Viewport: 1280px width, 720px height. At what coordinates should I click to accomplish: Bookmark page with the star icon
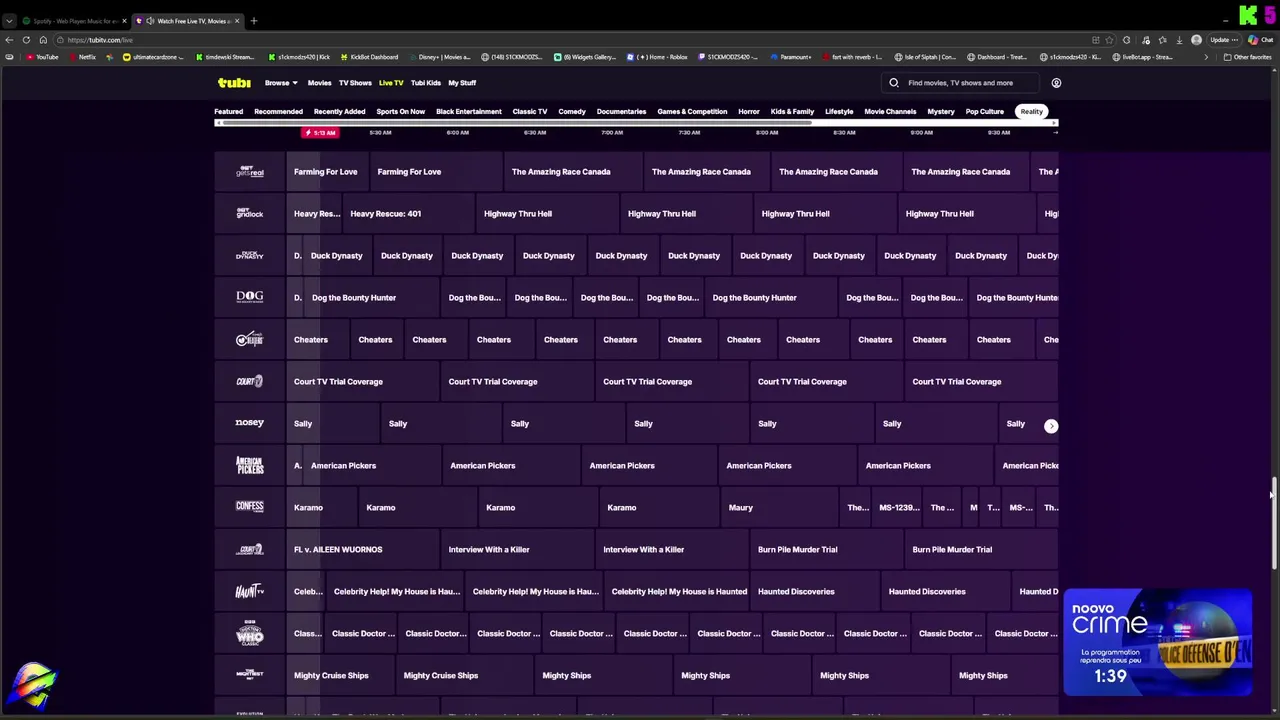(x=1109, y=40)
